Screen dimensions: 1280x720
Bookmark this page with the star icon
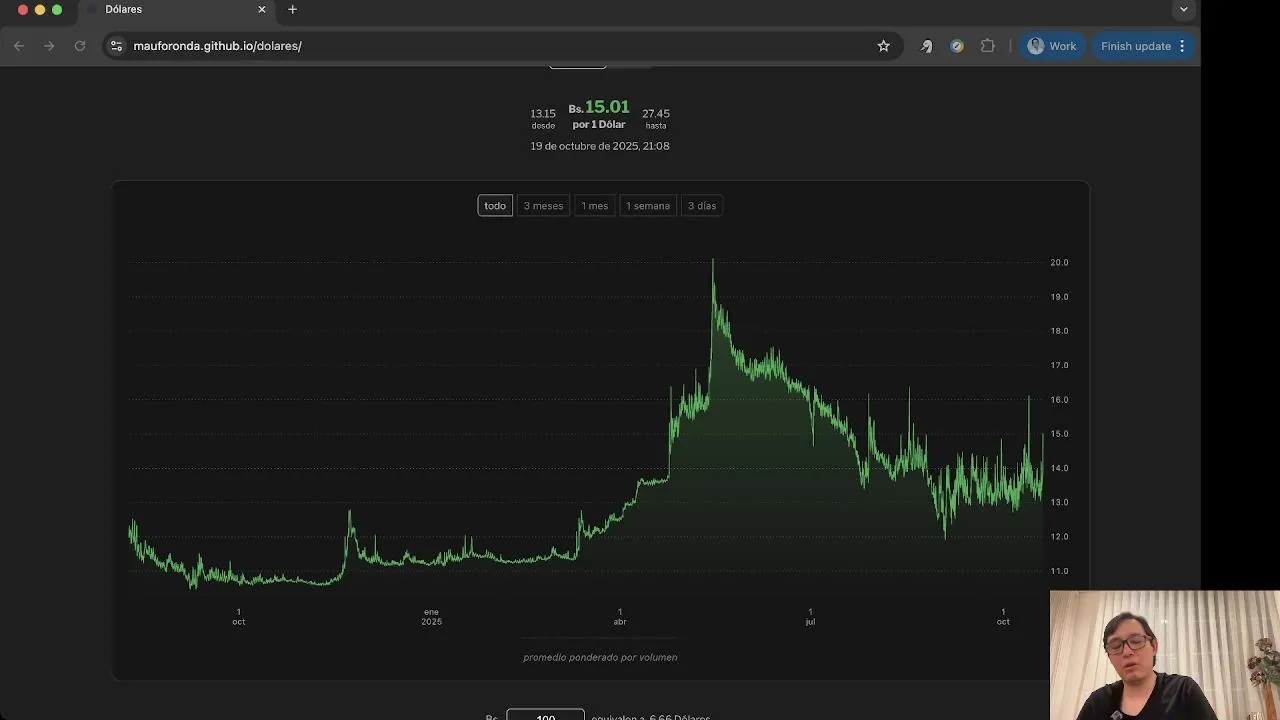point(884,46)
